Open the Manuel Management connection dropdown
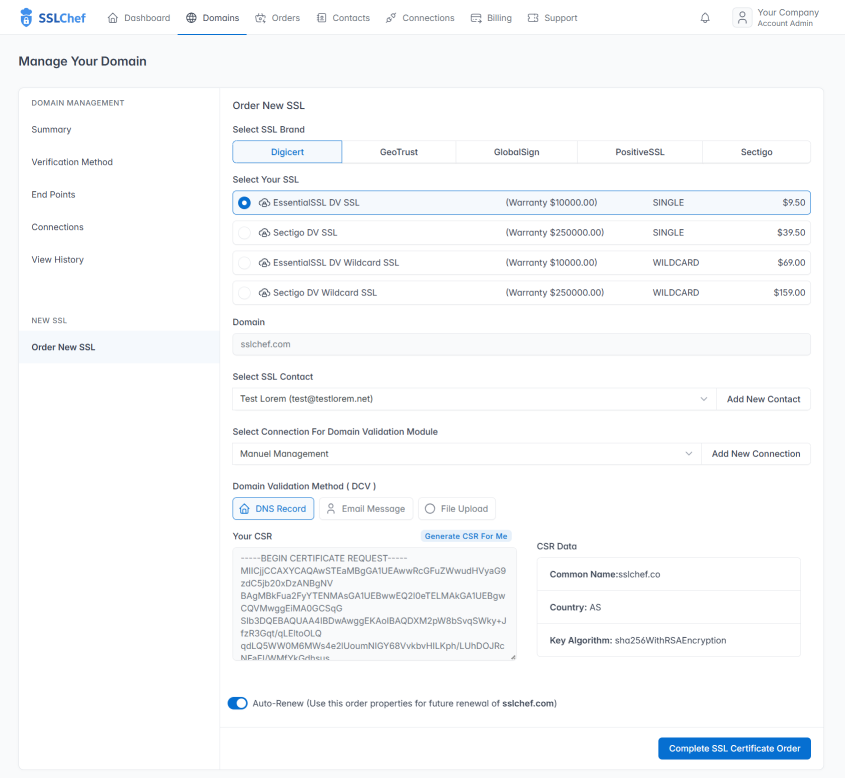This screenshot has height=778, width=845. click(x=467, y=454)
